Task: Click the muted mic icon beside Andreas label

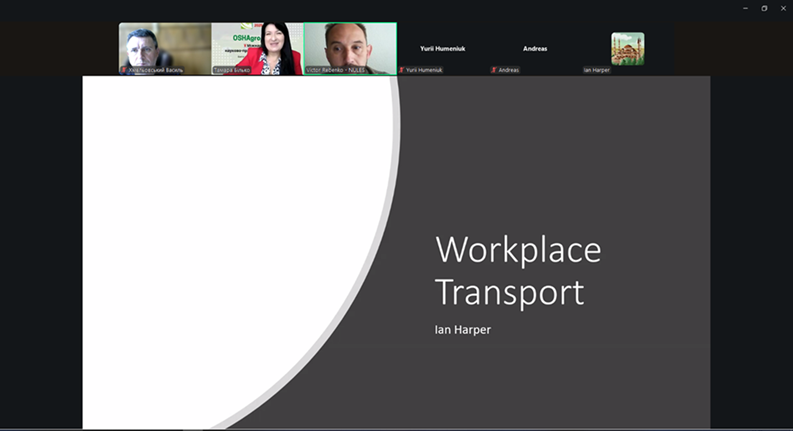Action: point(494,70)
